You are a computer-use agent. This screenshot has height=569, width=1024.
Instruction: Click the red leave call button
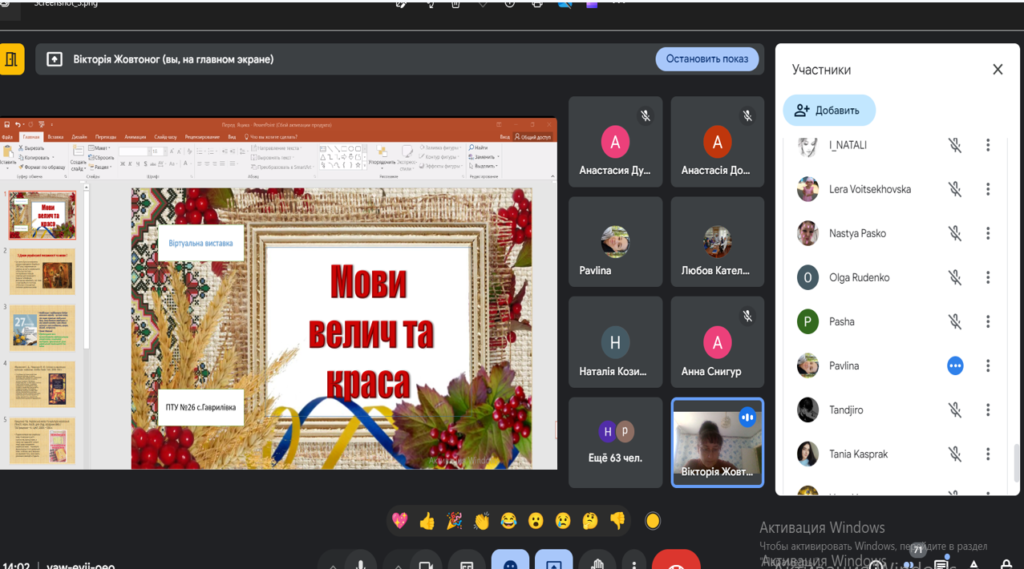(x=676, y=563)
